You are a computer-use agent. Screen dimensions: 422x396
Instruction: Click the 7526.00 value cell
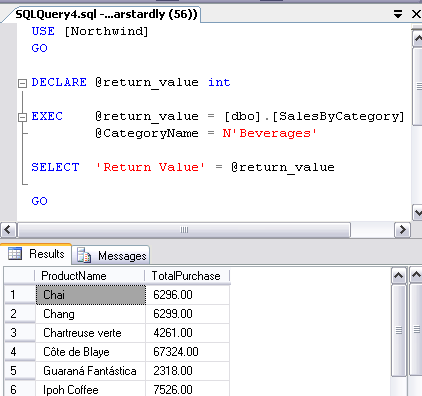tap(188, 389)
